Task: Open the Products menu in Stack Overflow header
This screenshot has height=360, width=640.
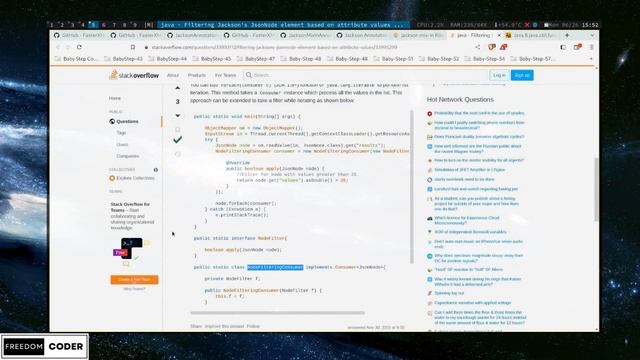Action: [x=197, y=75]
